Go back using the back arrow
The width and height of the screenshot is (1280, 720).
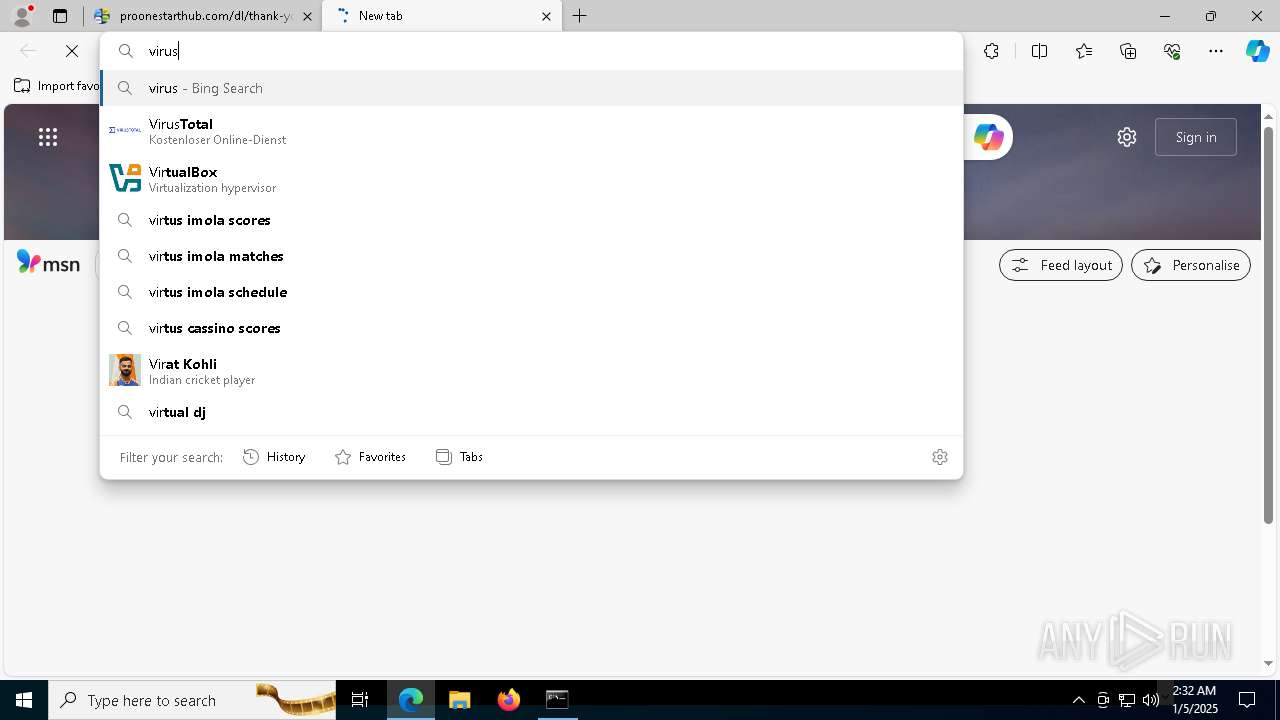(x=28, y=51)
